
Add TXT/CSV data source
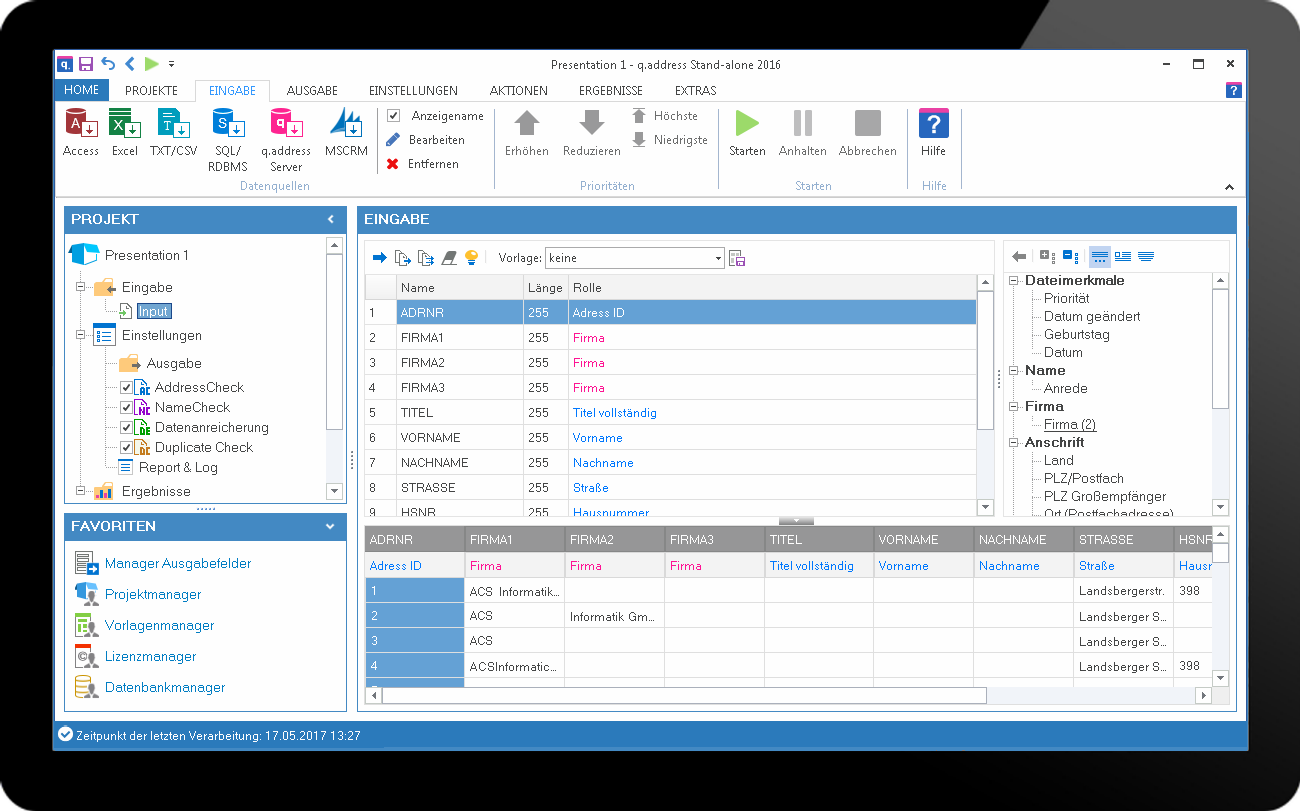174,133
